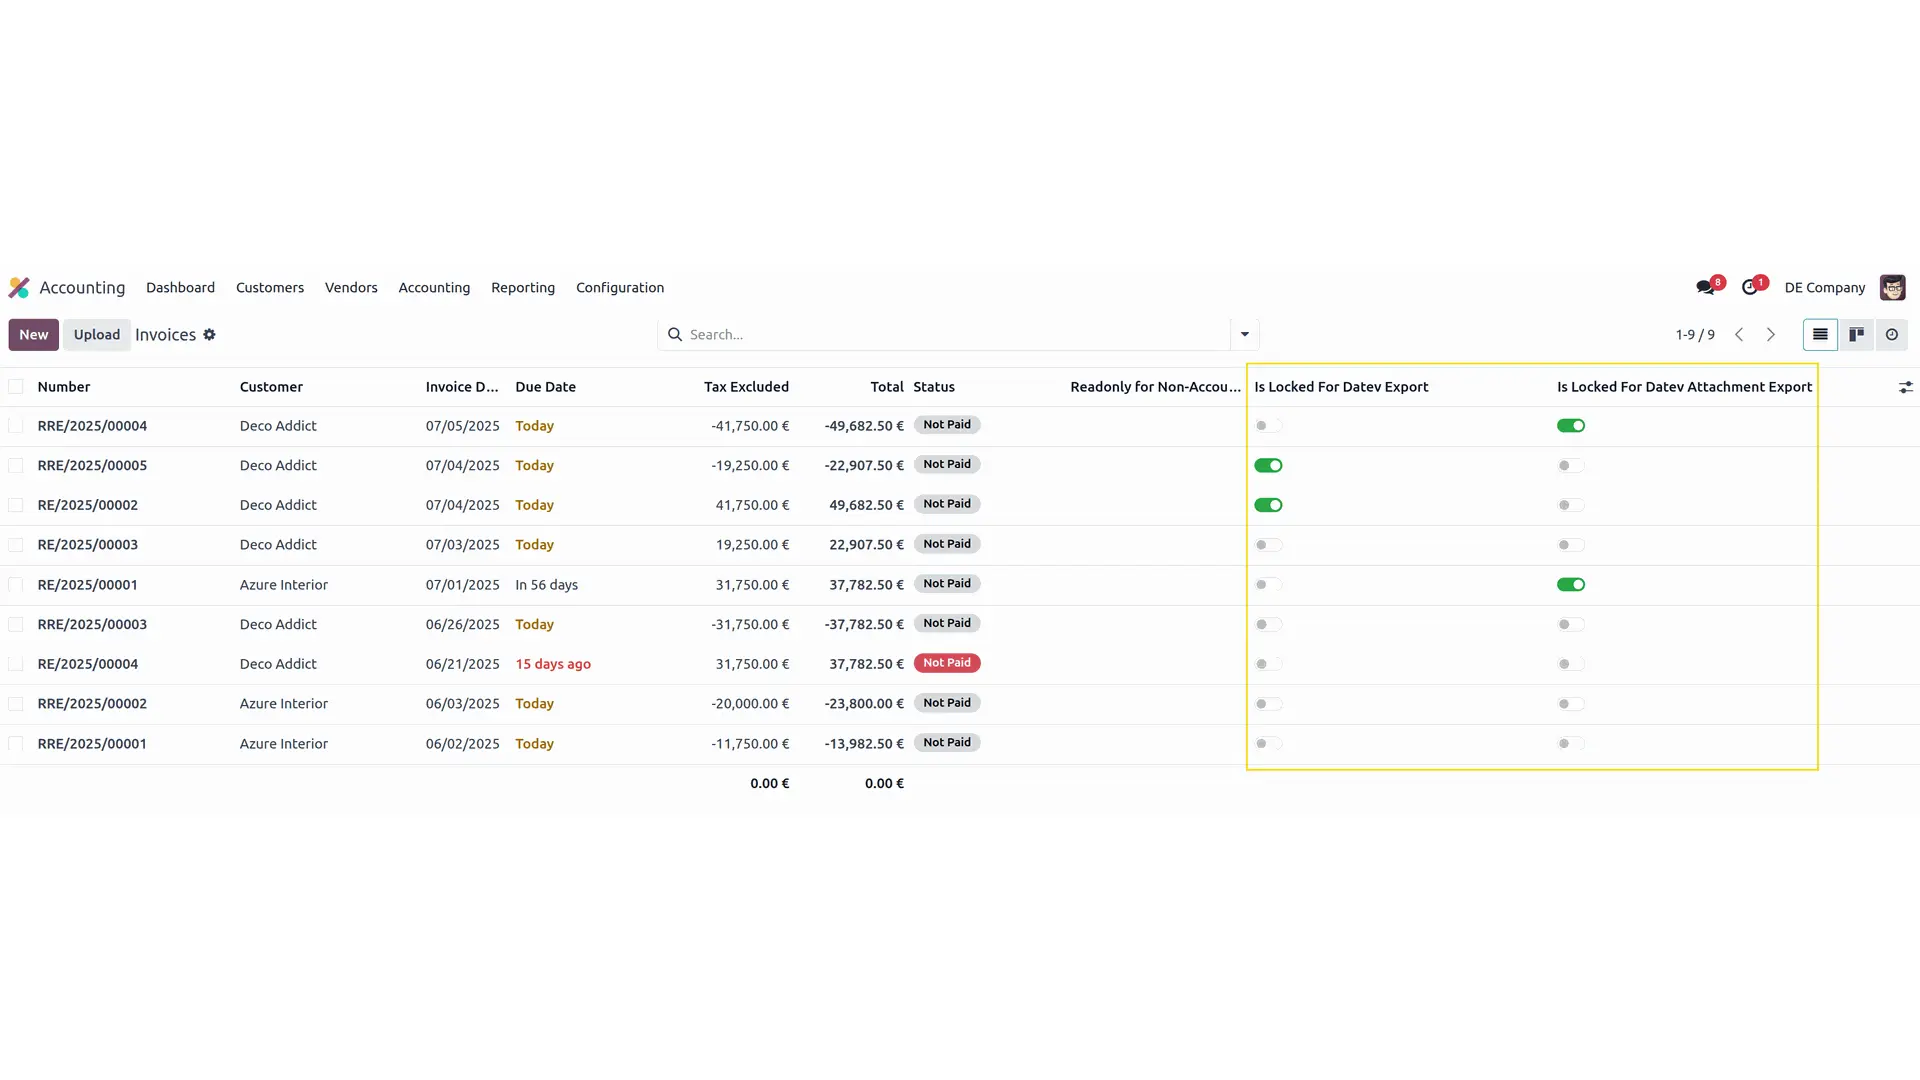This screenshot has width=1920, height=1080.
Task: Click the Accounting app logo icon
Action: point(19,287)
